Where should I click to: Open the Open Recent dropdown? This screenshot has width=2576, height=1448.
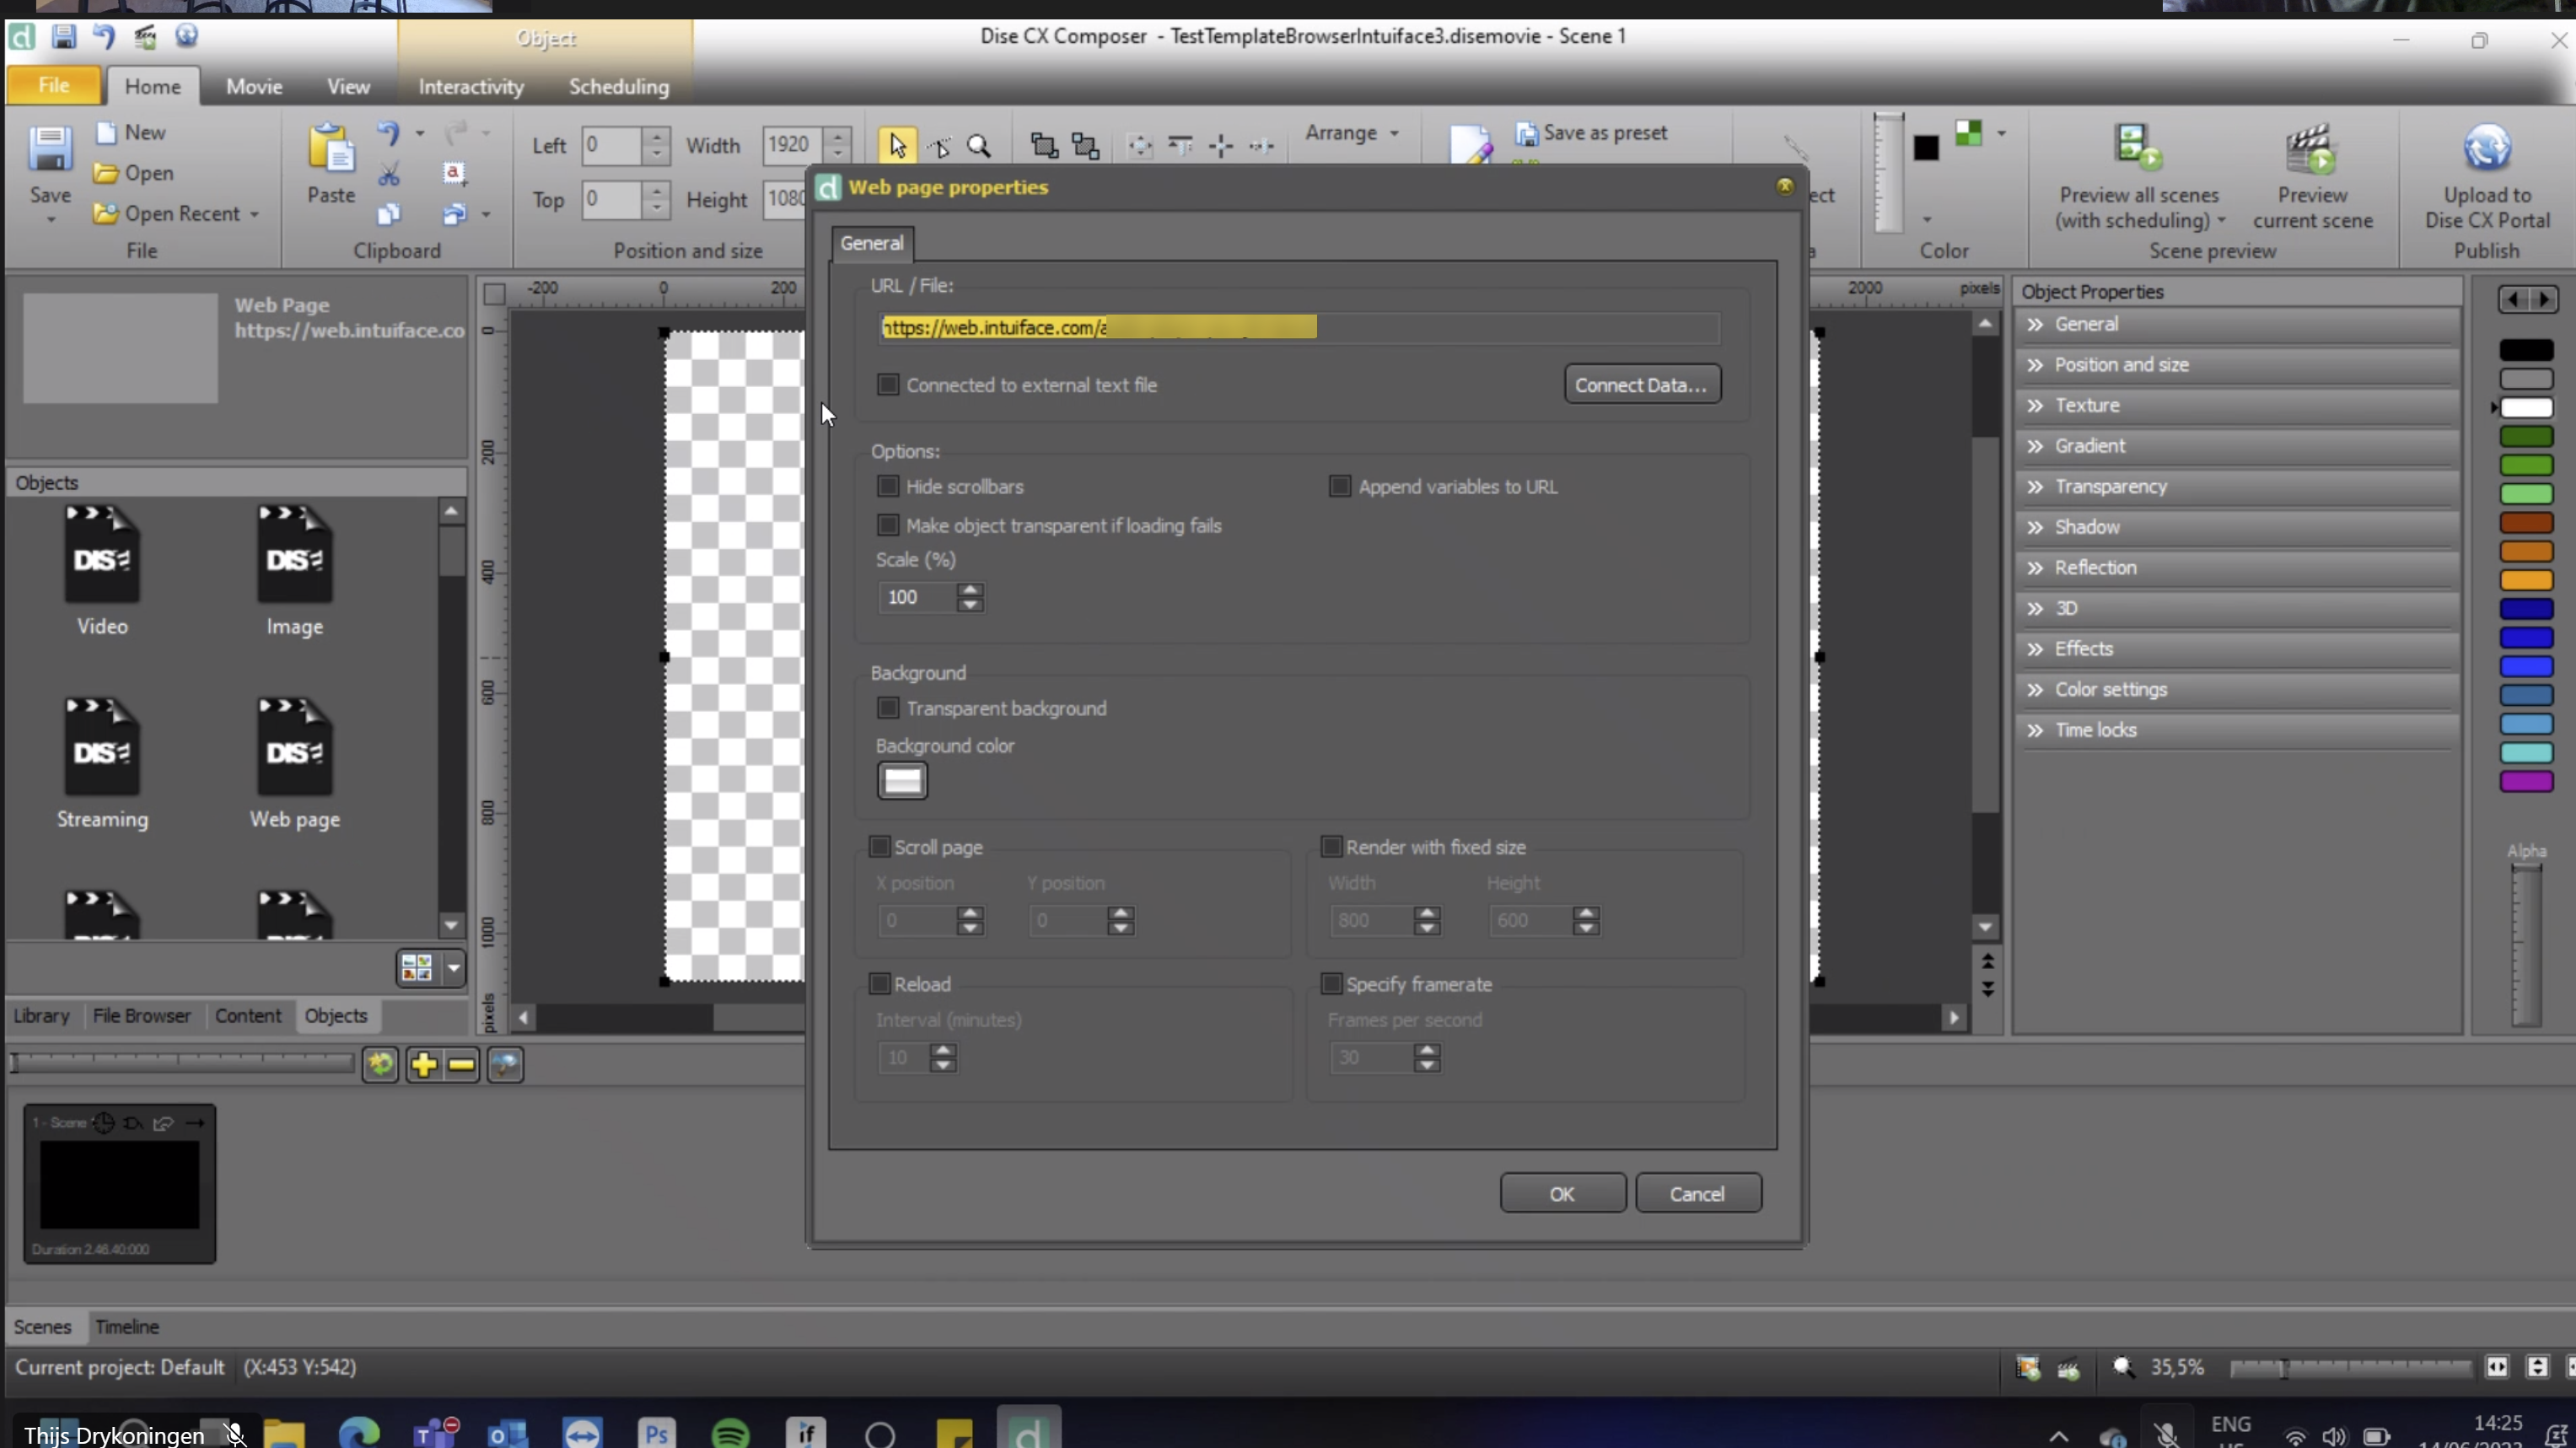tap(177, 214)
